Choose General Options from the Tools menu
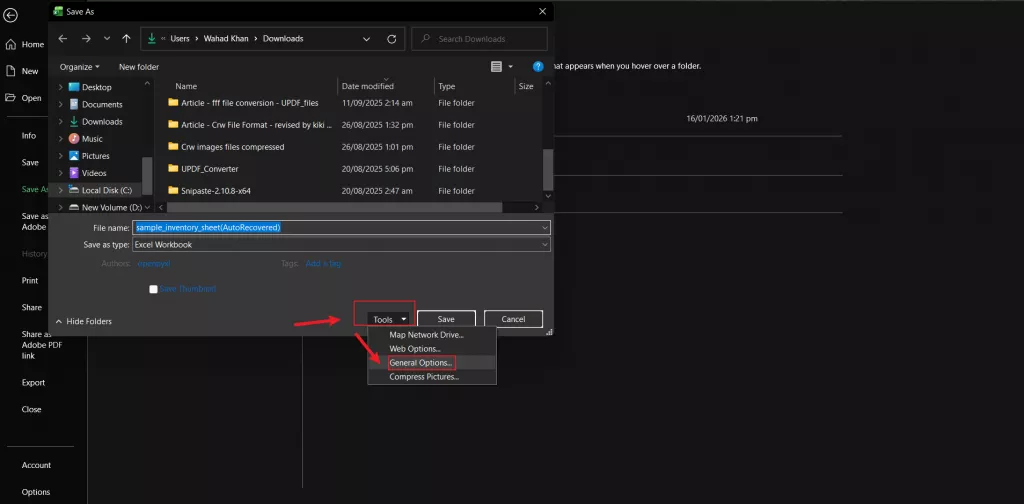This screenshot has width=1024, height=504. 420,362
